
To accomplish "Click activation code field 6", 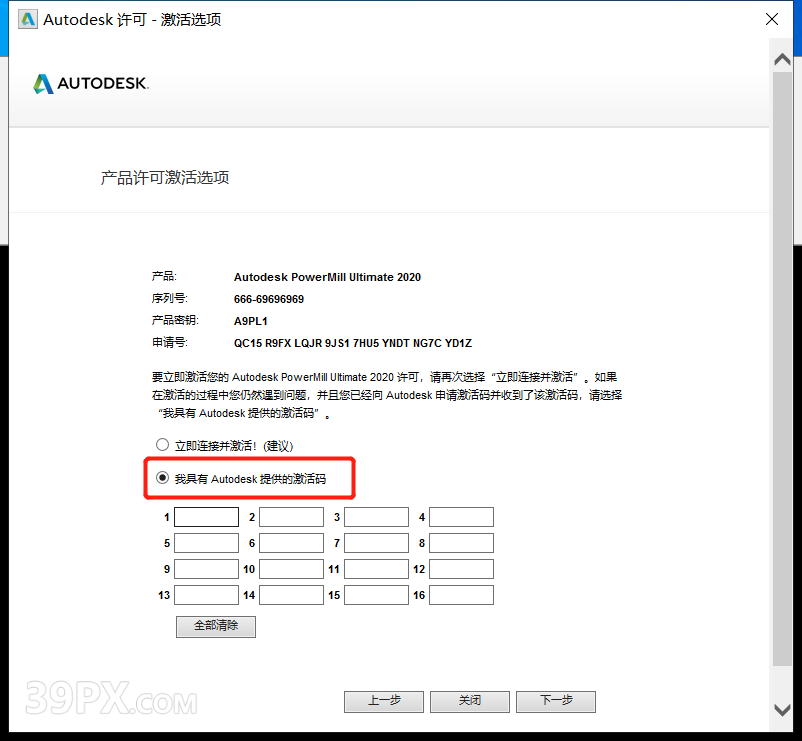I will [292, 543].
